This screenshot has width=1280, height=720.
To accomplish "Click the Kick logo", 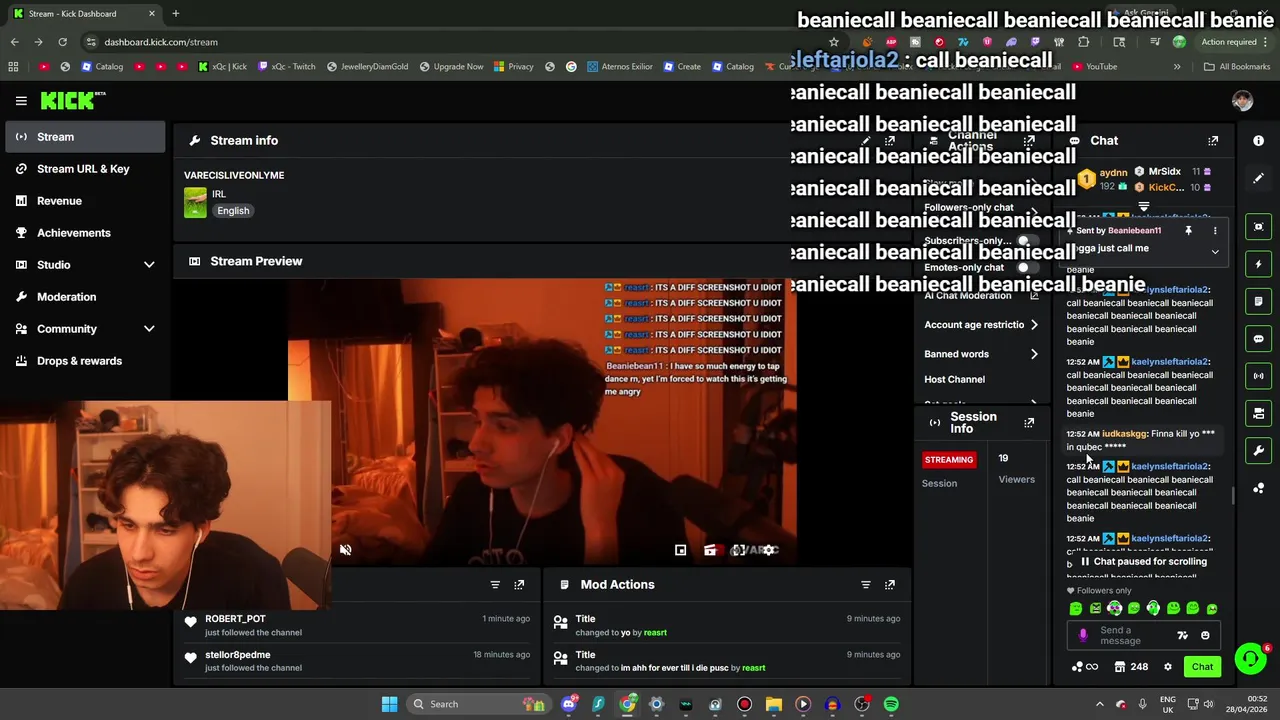I will click(73, 100).
